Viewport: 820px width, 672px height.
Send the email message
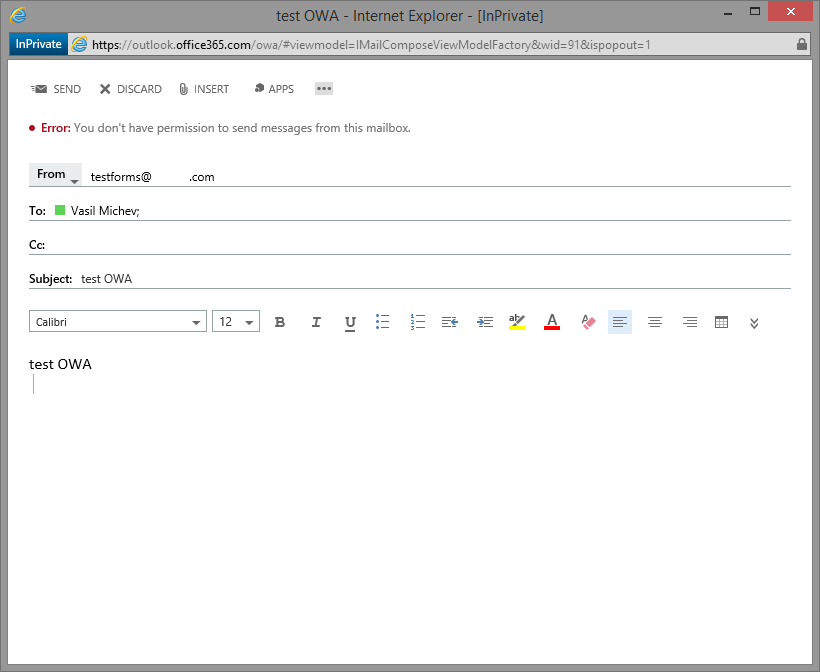[x=56, y=89]
